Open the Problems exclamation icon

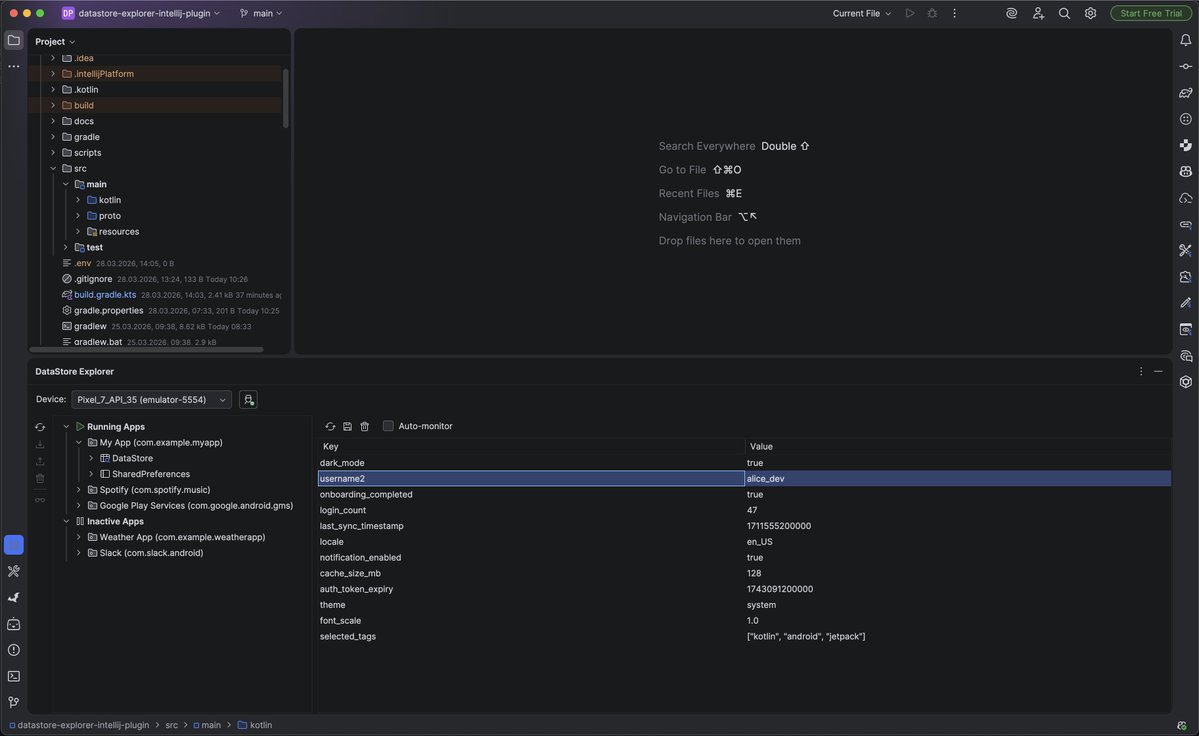click(14, 650)
